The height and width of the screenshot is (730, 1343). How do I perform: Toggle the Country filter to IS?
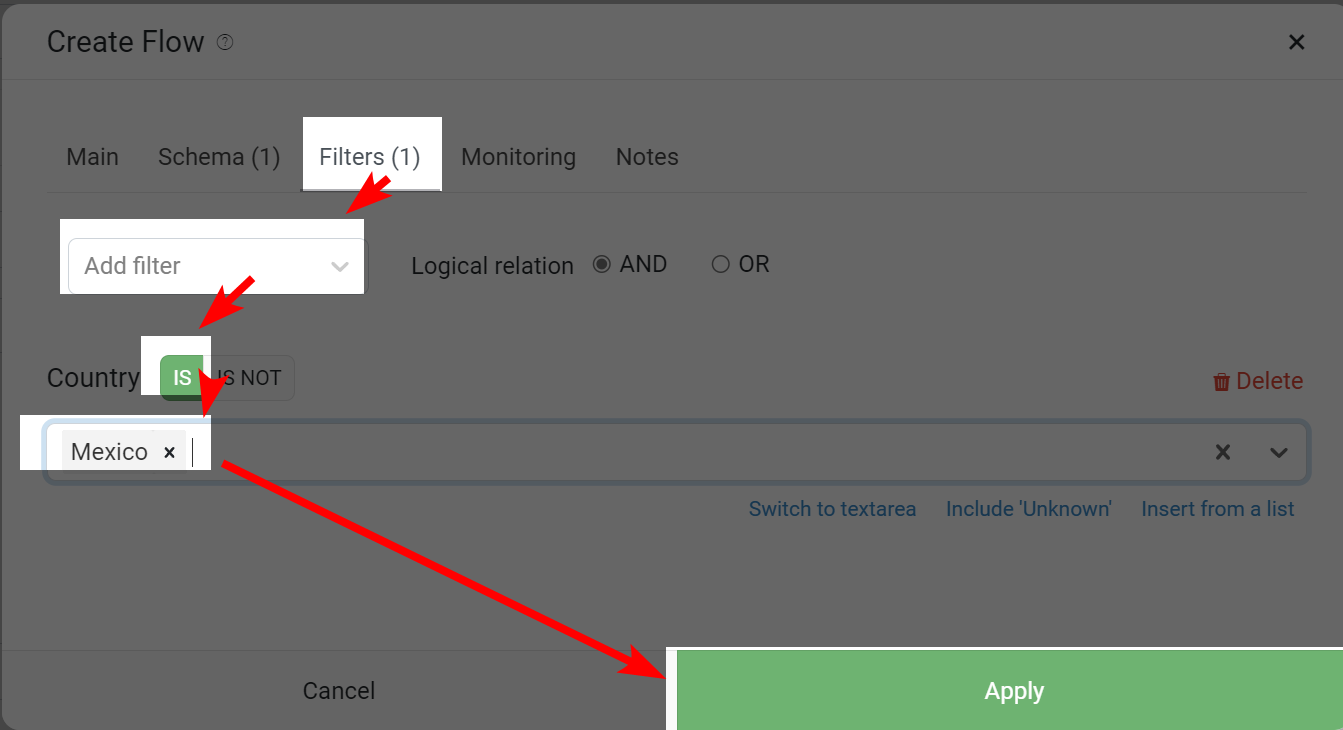point(182,378)
